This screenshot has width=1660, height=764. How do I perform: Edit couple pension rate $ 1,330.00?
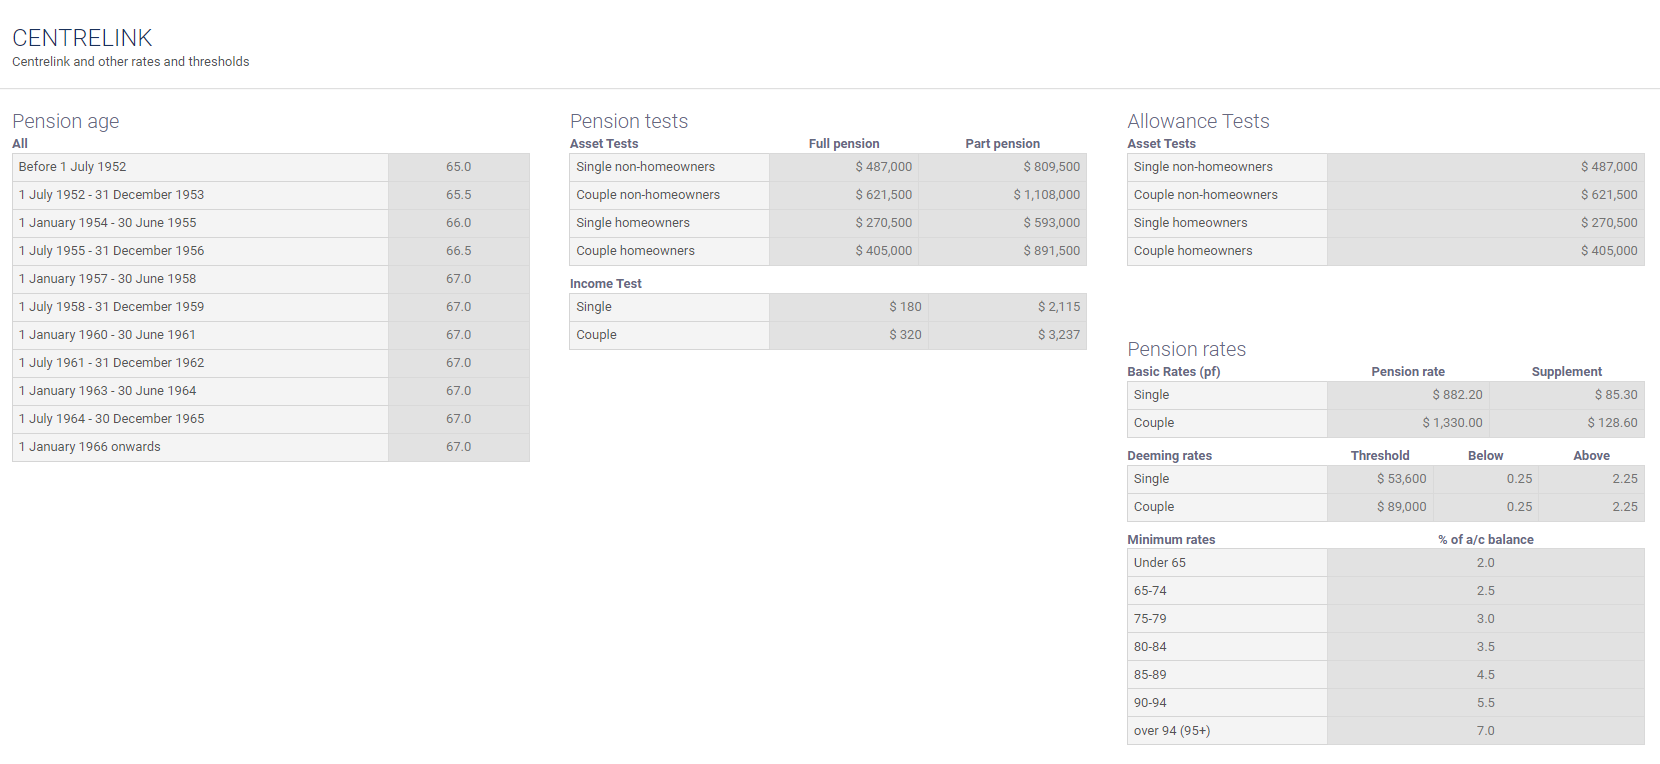click(1408, 423)
